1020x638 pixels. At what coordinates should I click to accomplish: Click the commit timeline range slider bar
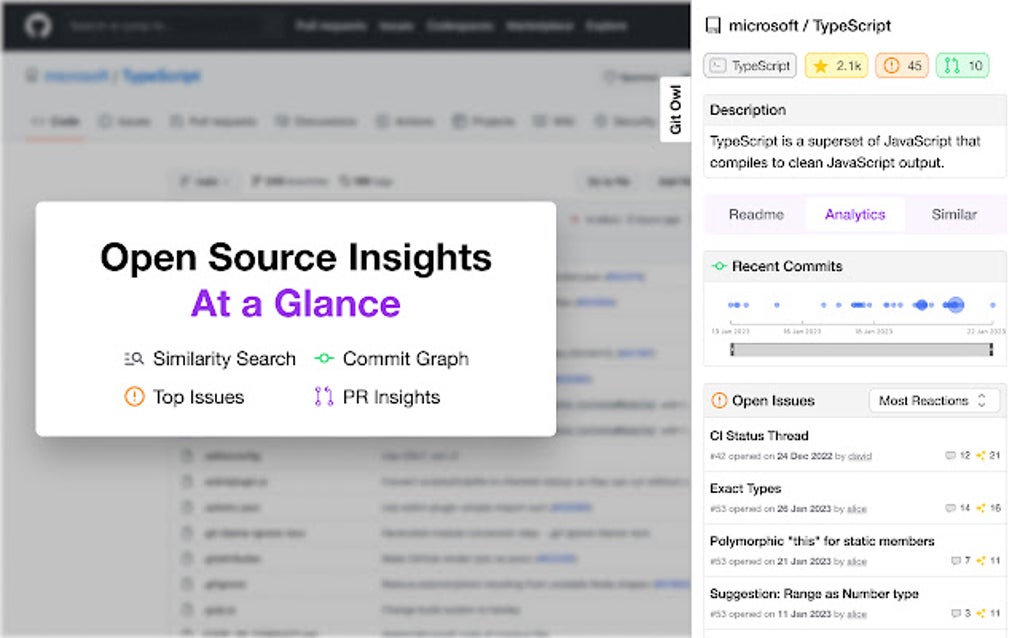[x=860, y=349]
